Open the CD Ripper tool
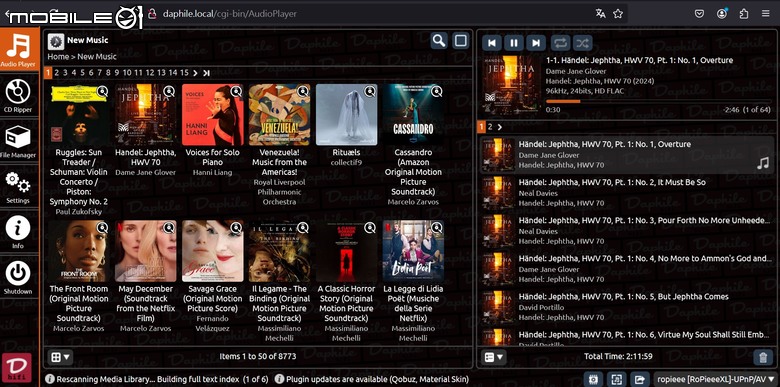 click(18, 96)
